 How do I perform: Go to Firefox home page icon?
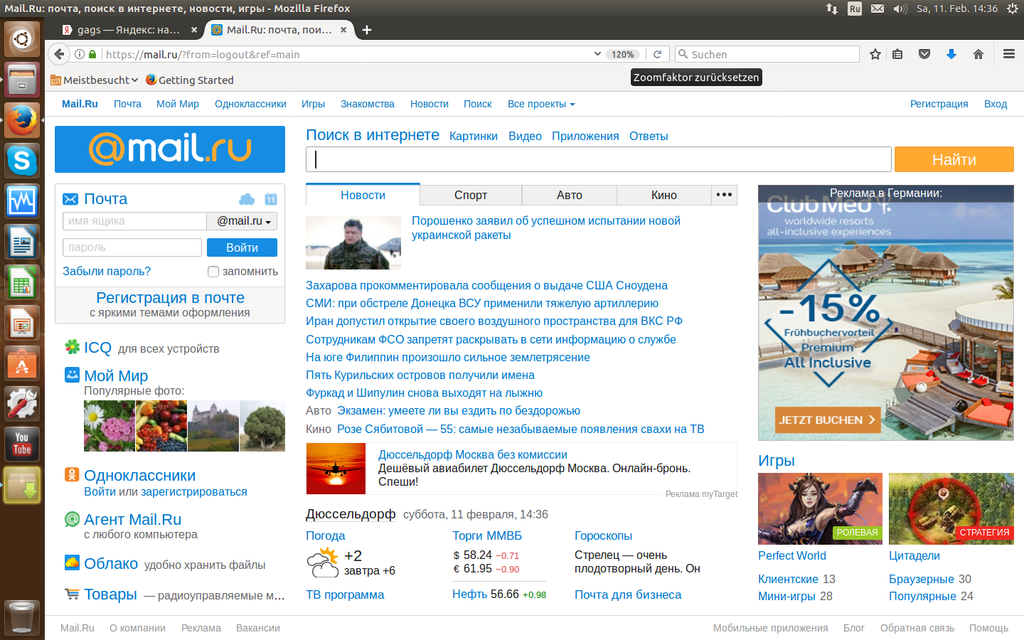978,54
